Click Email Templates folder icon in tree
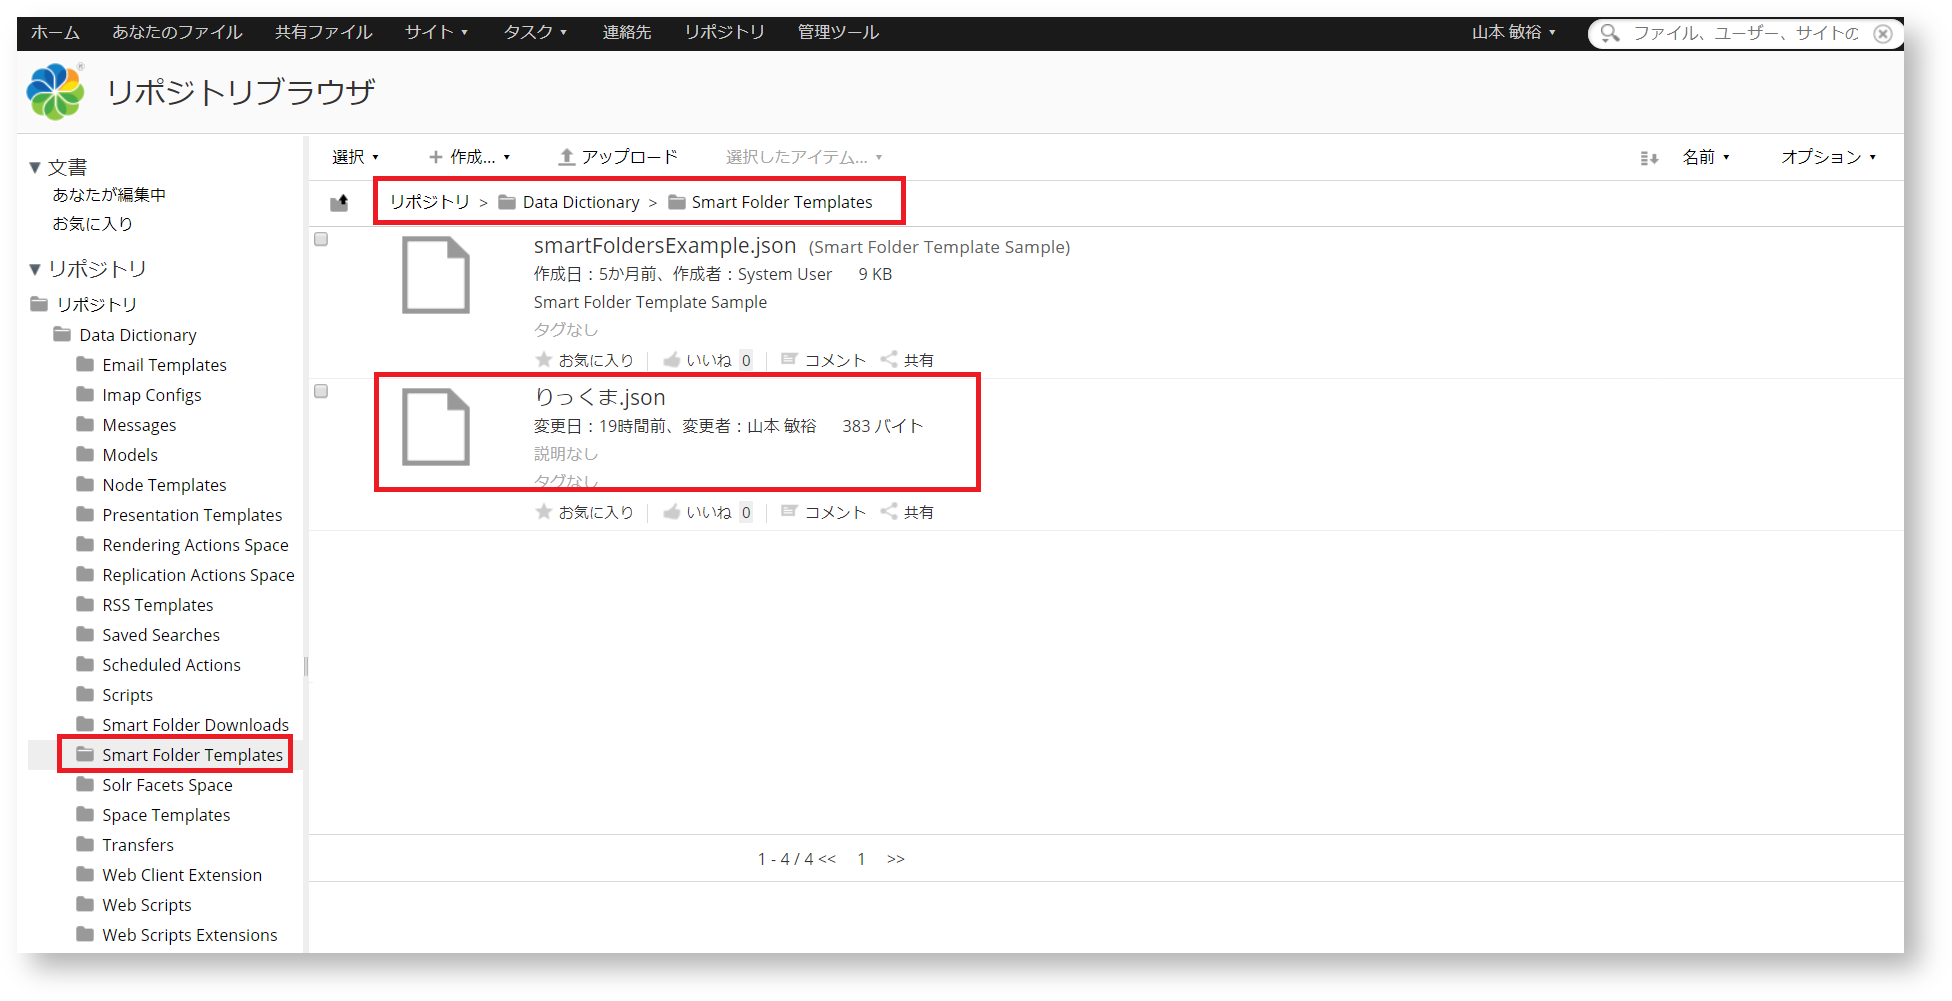This screenshot has width=1952, height=1001. point(85,364)
